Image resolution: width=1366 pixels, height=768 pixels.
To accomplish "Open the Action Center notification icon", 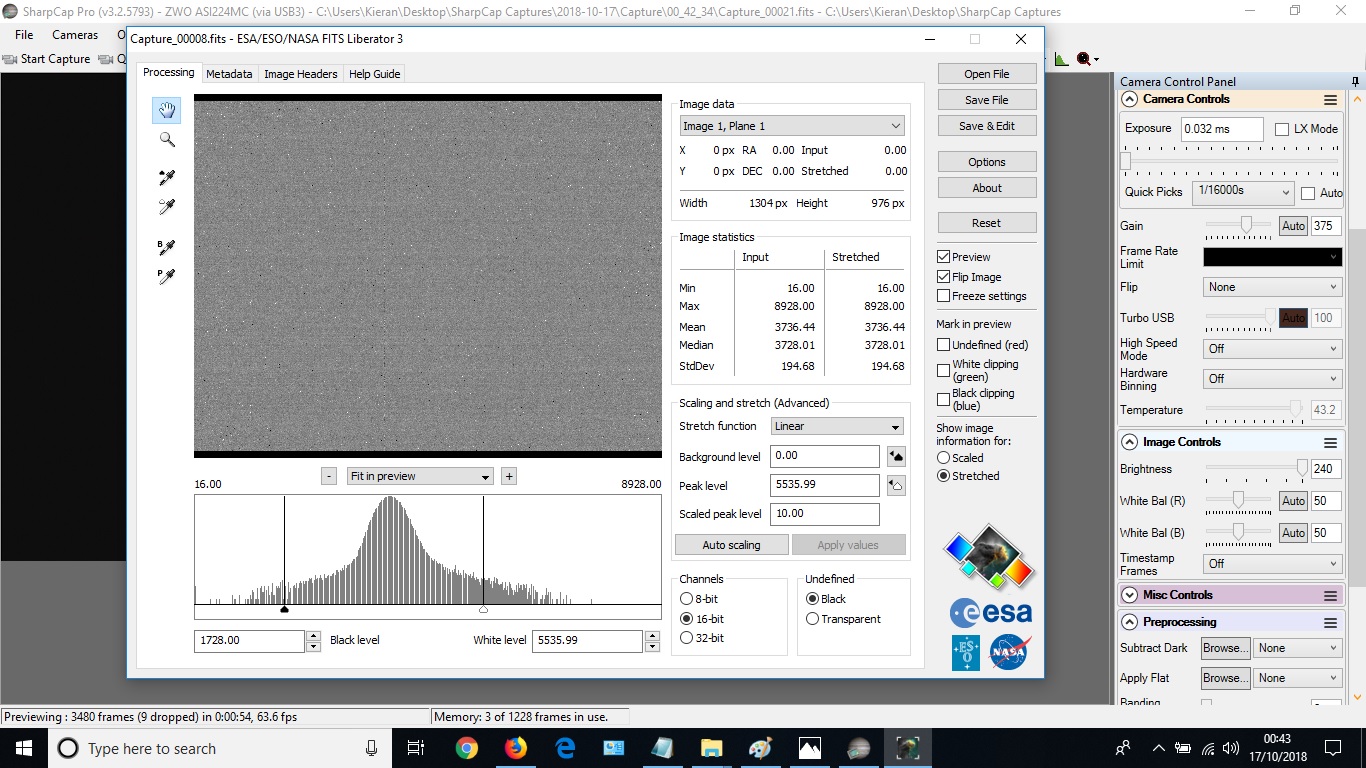I will point(1332,748).
